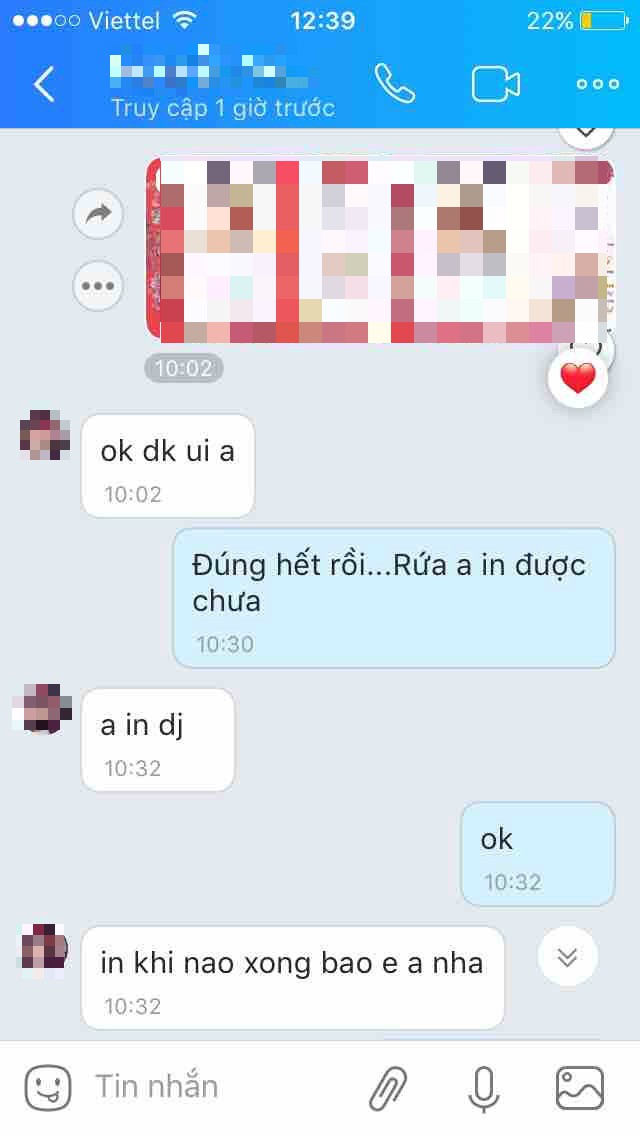Tap 'in khi nao xong bao e a nha' message
This screenshot has height=1136, width=640.
pyautogui.click(x=292, y=977)
